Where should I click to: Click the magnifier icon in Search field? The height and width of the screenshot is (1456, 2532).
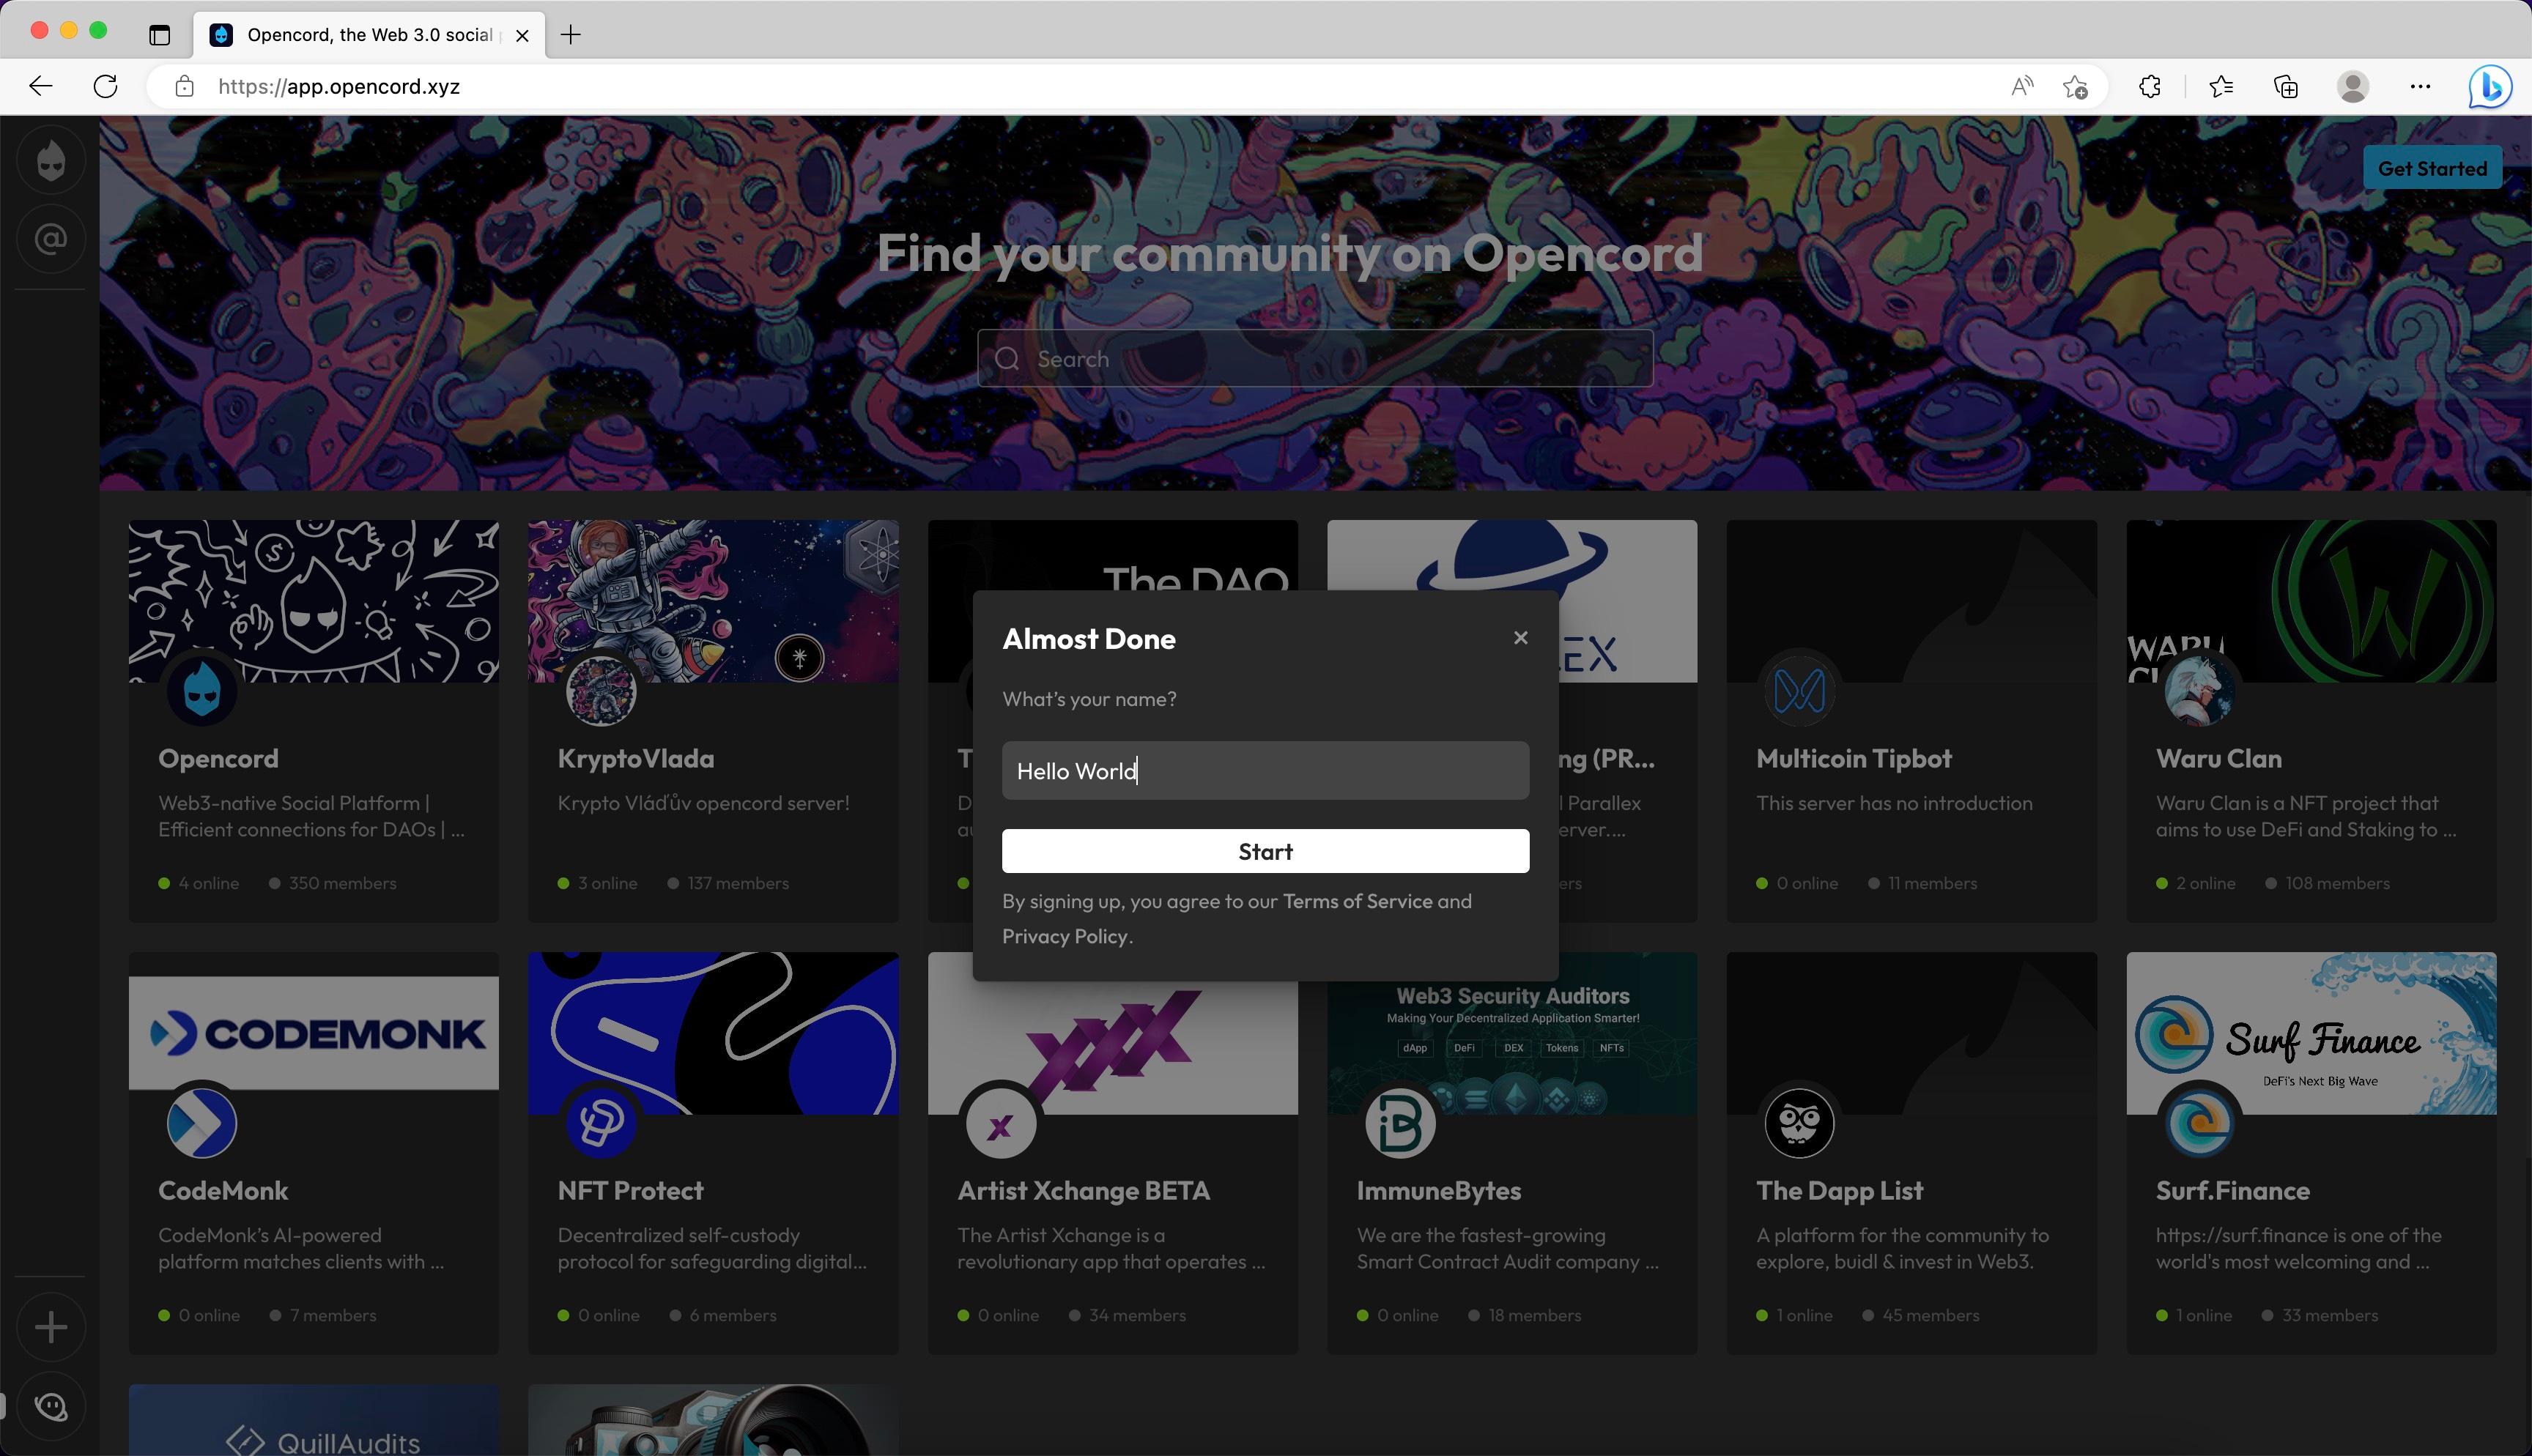coord(1007,359)
